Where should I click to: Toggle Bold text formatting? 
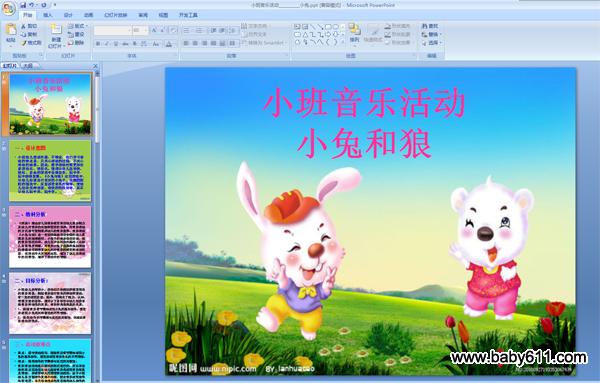(x=98, y=44)
